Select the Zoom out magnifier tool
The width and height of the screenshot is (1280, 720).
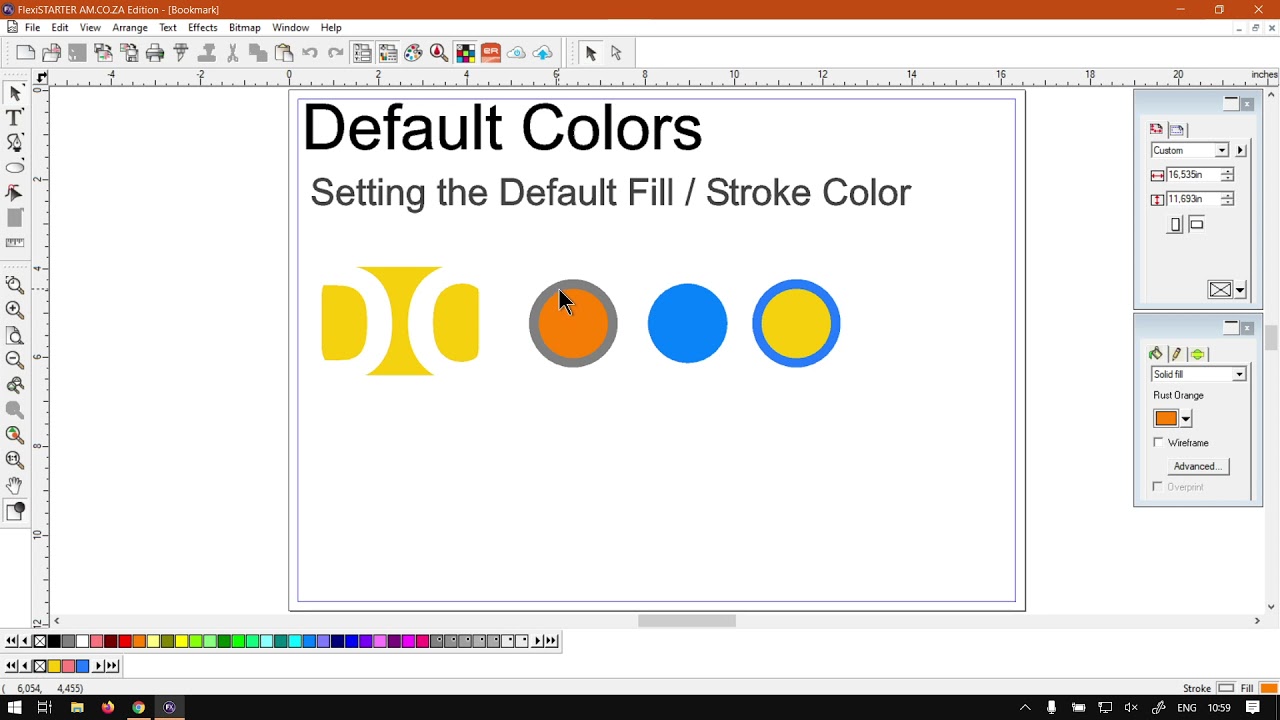(15, 359)
